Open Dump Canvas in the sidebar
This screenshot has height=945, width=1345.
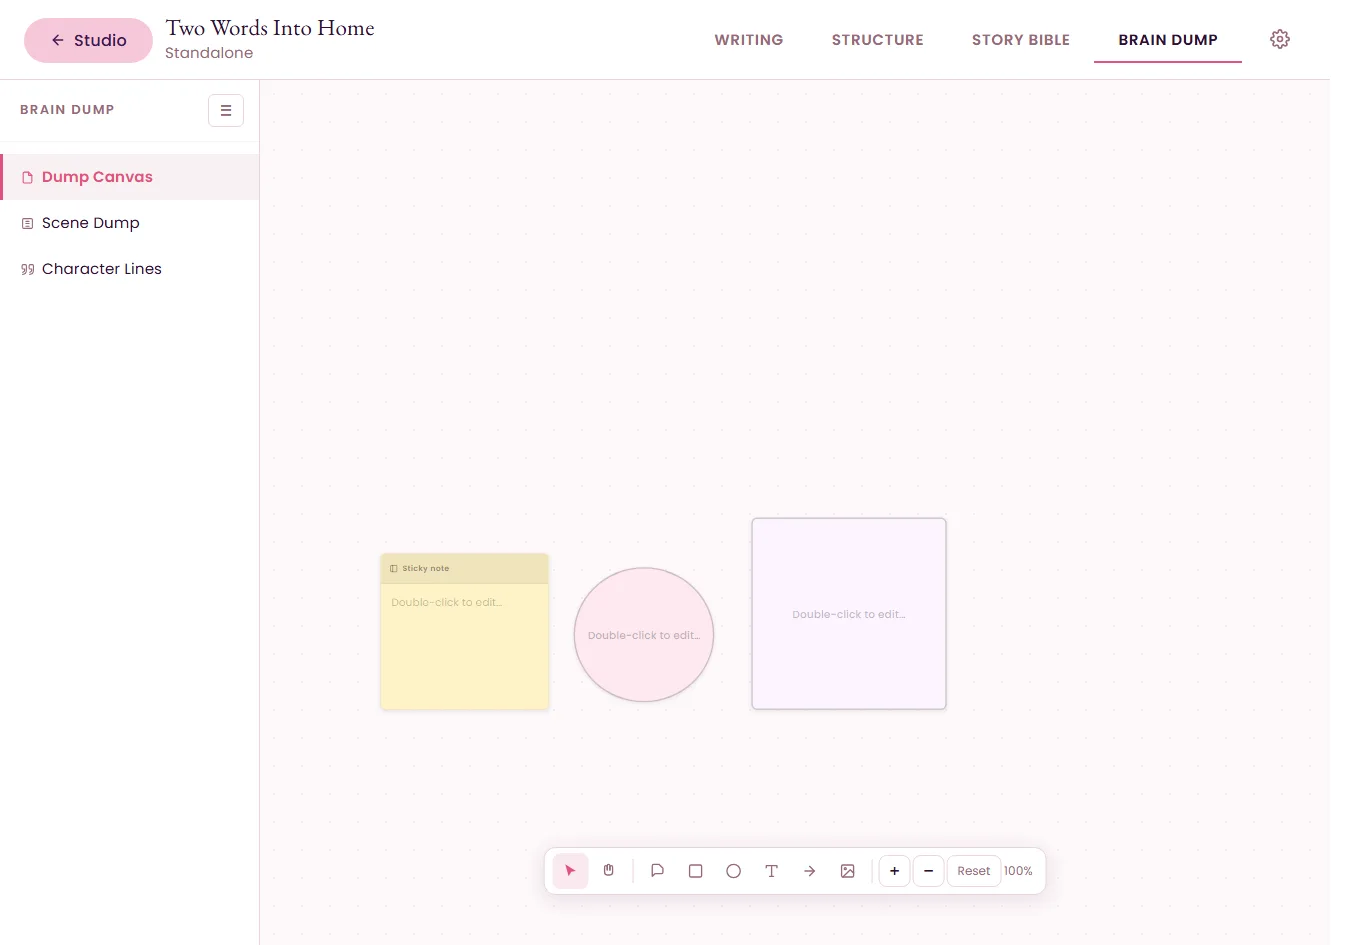tap(130, 177)
